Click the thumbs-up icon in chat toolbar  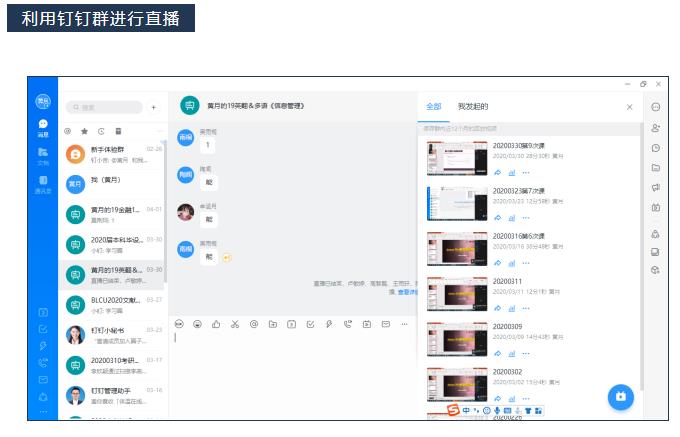(215, 324)
